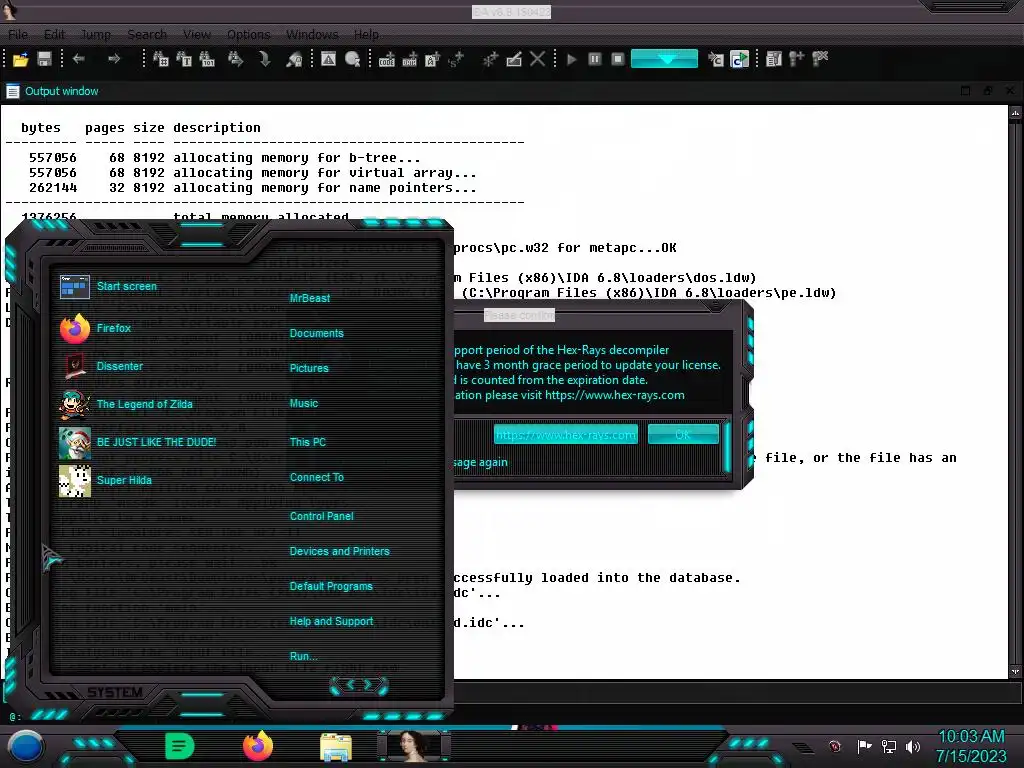The width and height of the screenshot is (1024, 768).
Task: Open Control Panel from start menu
Action: (321, 516)
